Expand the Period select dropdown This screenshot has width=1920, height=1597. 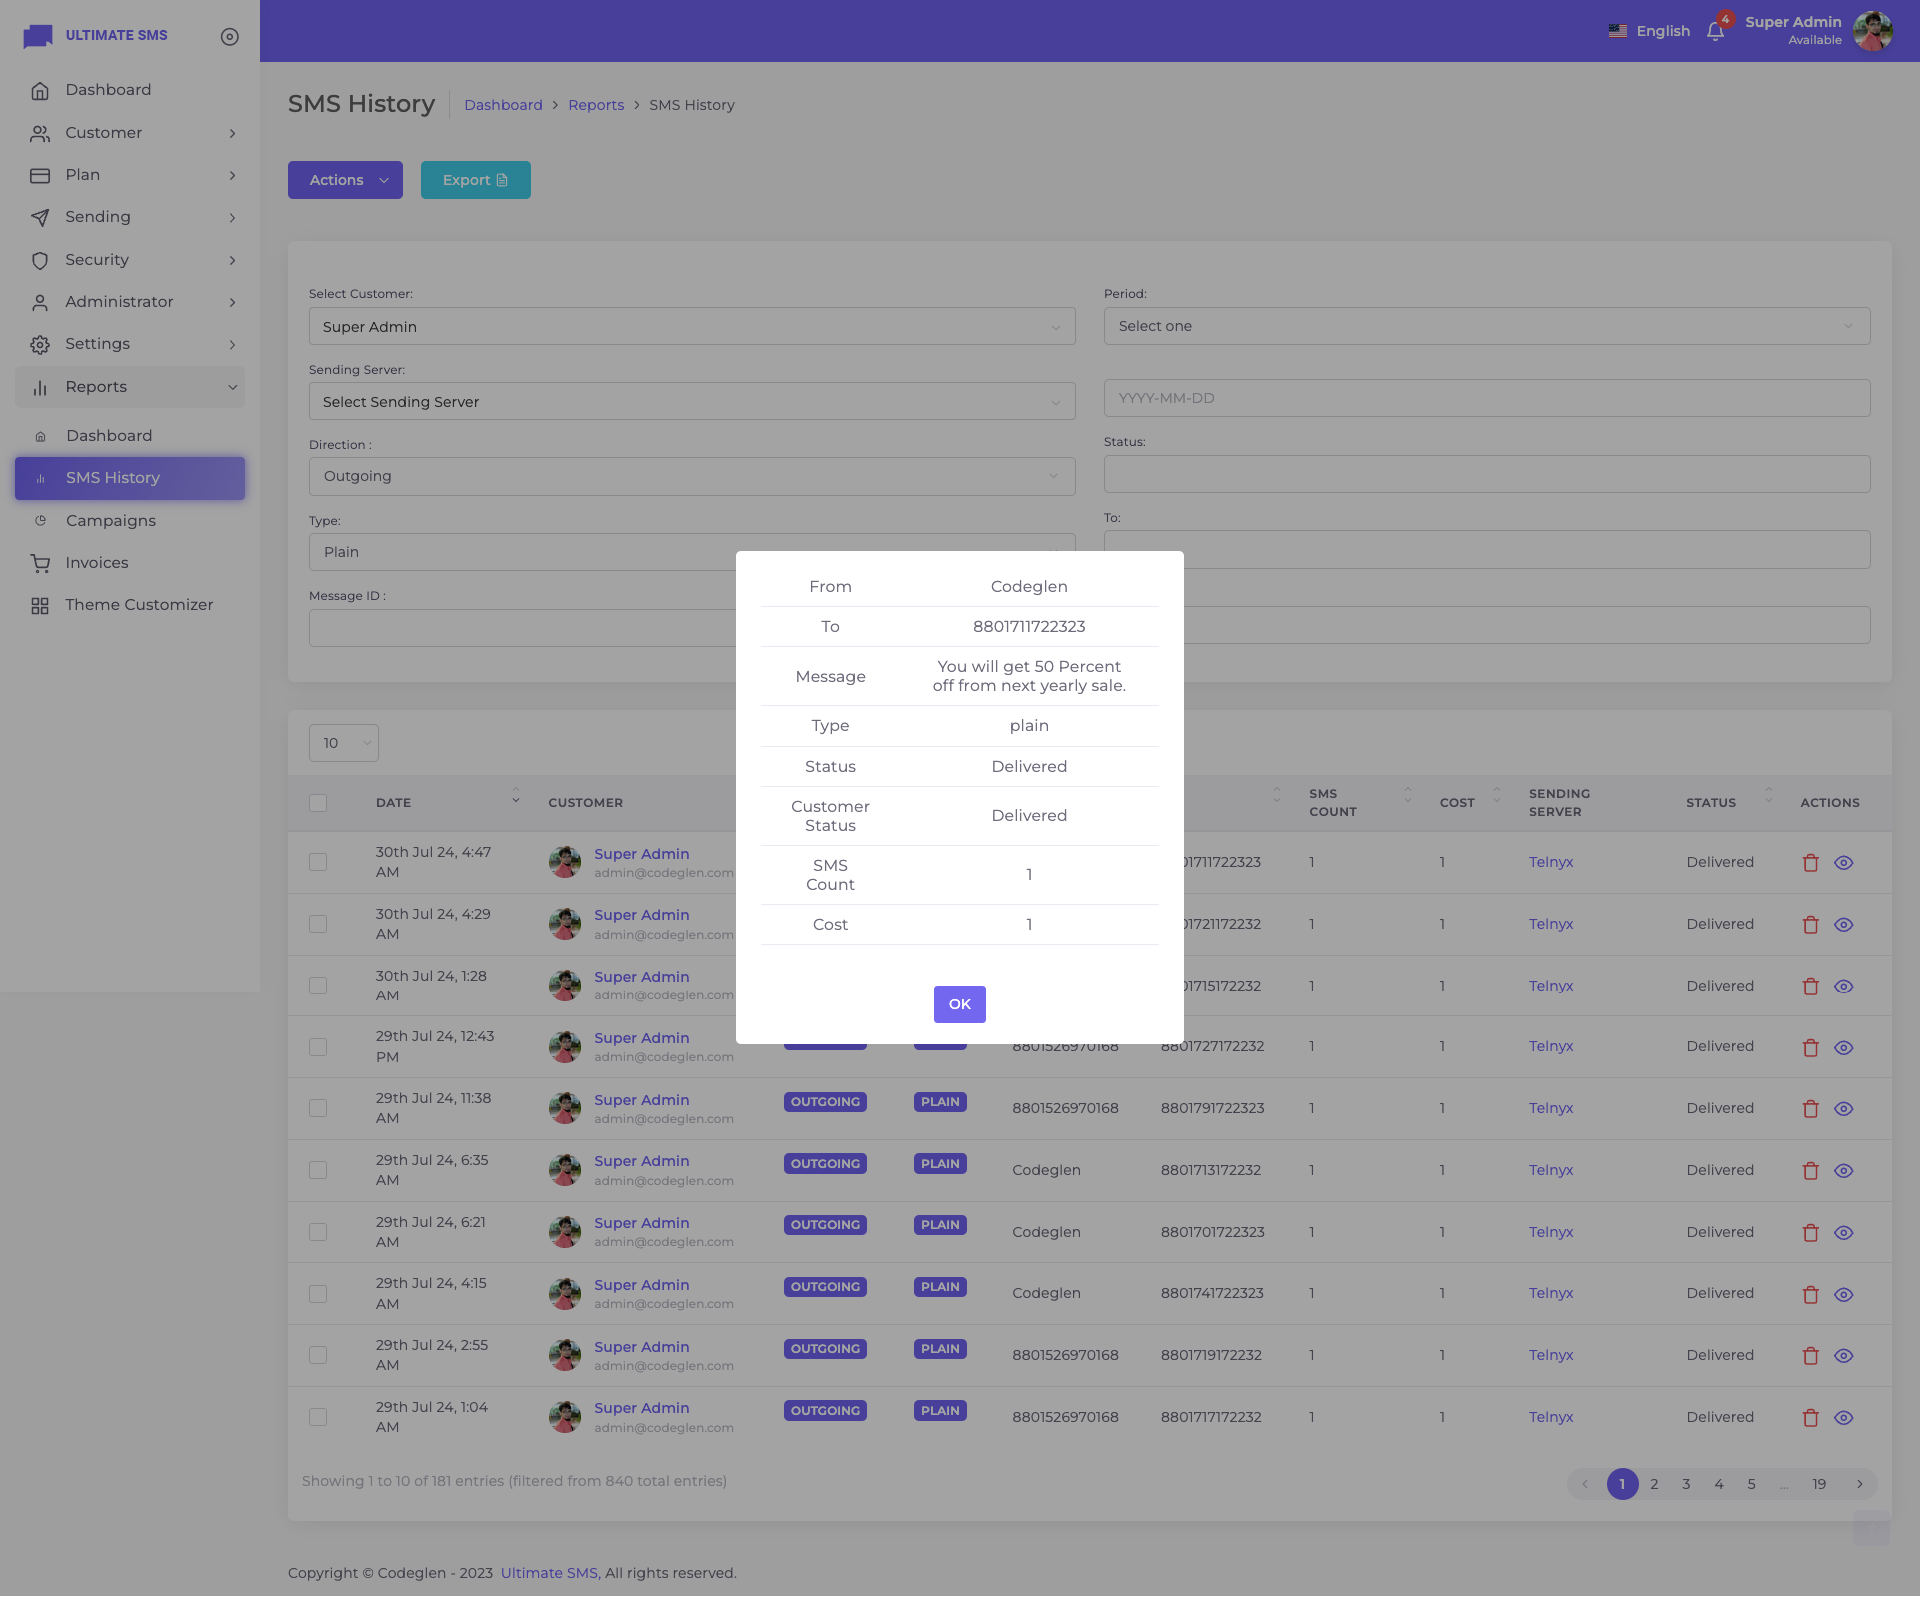[x=1486, y=326]
